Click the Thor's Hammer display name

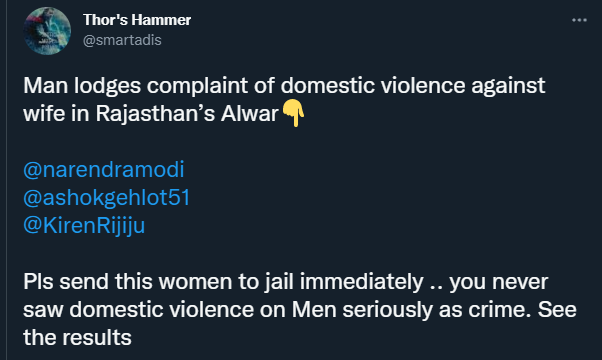click(137, 20)
